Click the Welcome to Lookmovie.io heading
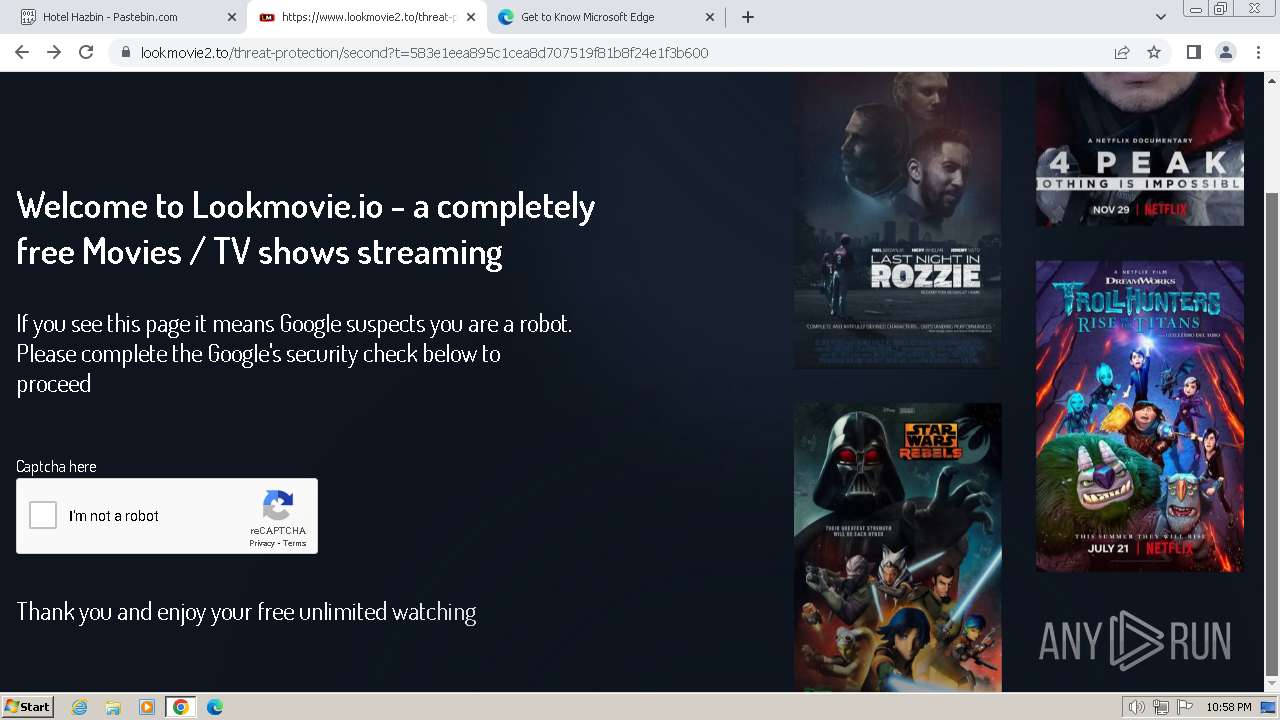The width and height of the screenshot is (1280, 720). click(x=306, y=228)
